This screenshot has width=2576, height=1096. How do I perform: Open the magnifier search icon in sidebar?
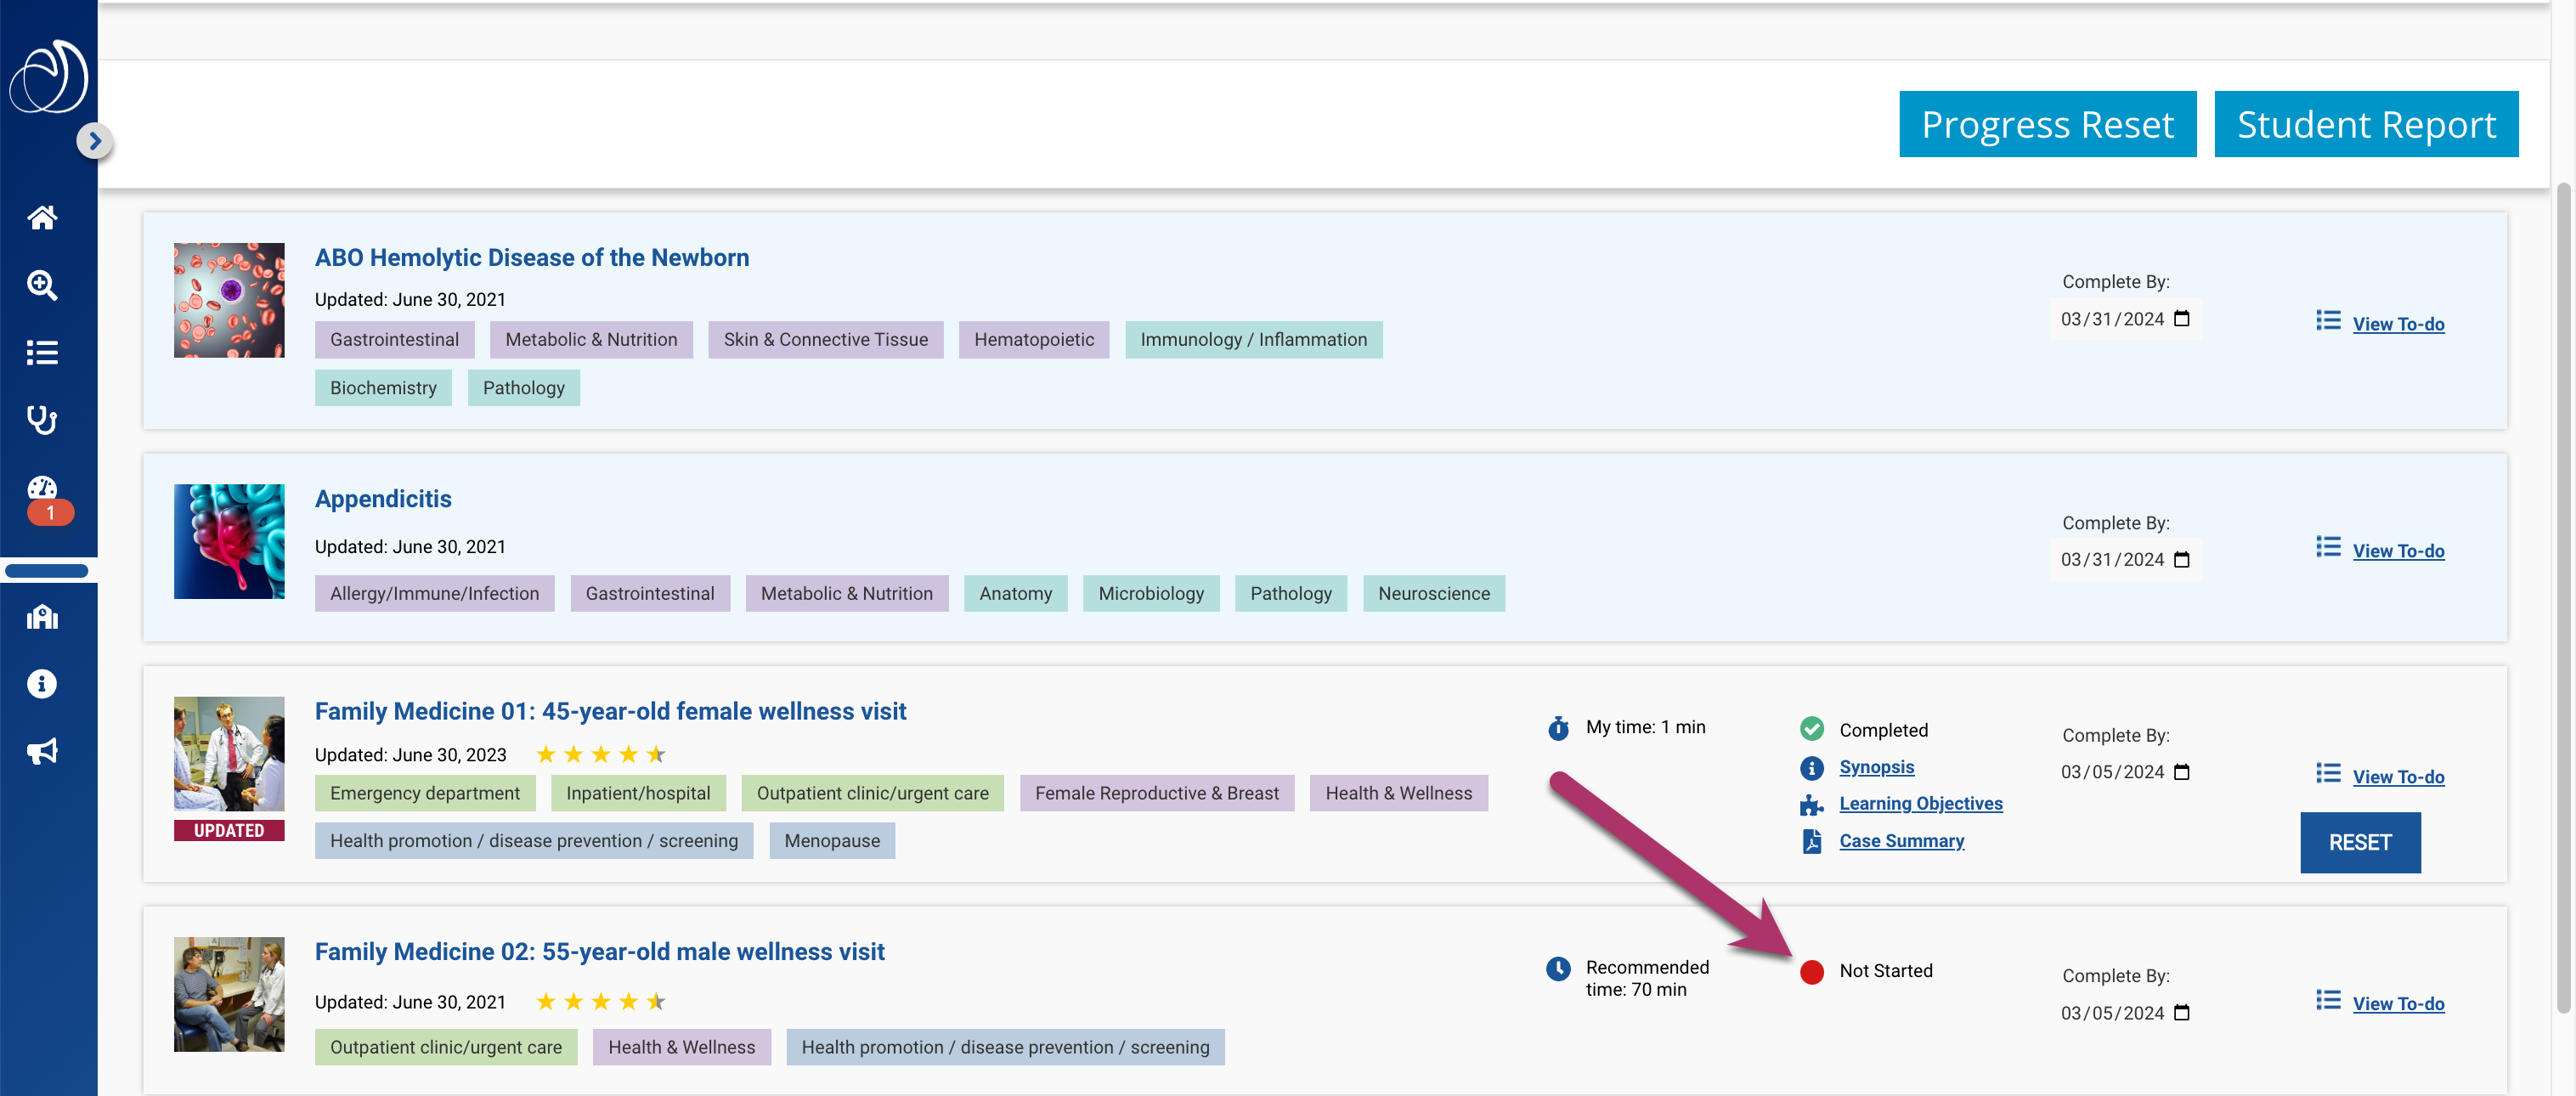(x=42, y=285)
